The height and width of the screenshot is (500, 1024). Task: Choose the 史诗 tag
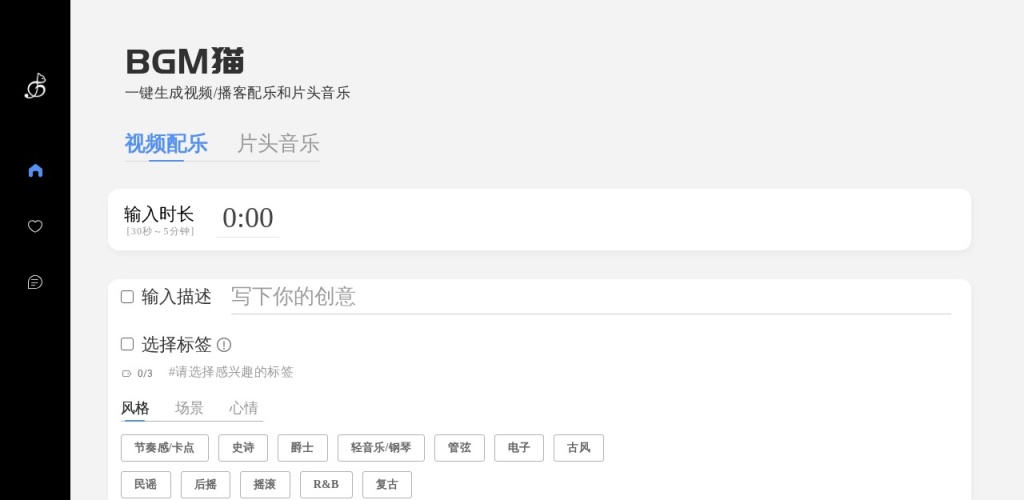[243, 448]
